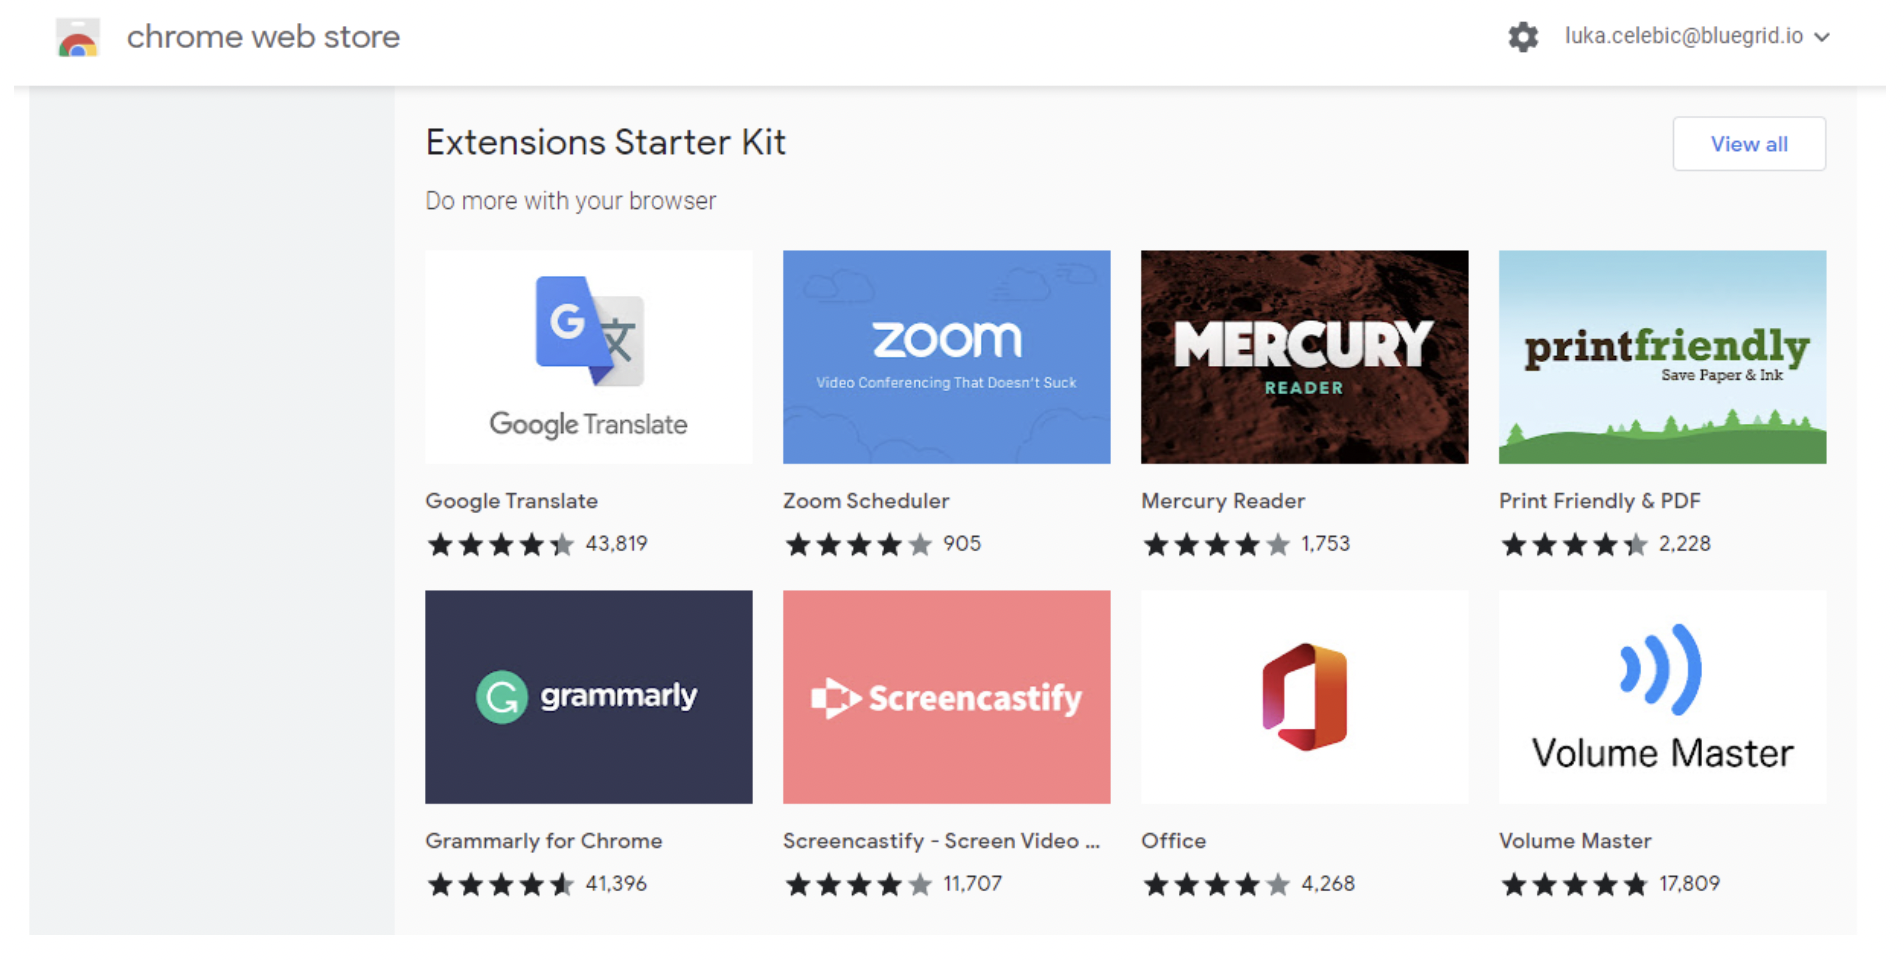Open the settings gear icon
This screenshot has width=1904, height=960.
(x=1522, y=37)
